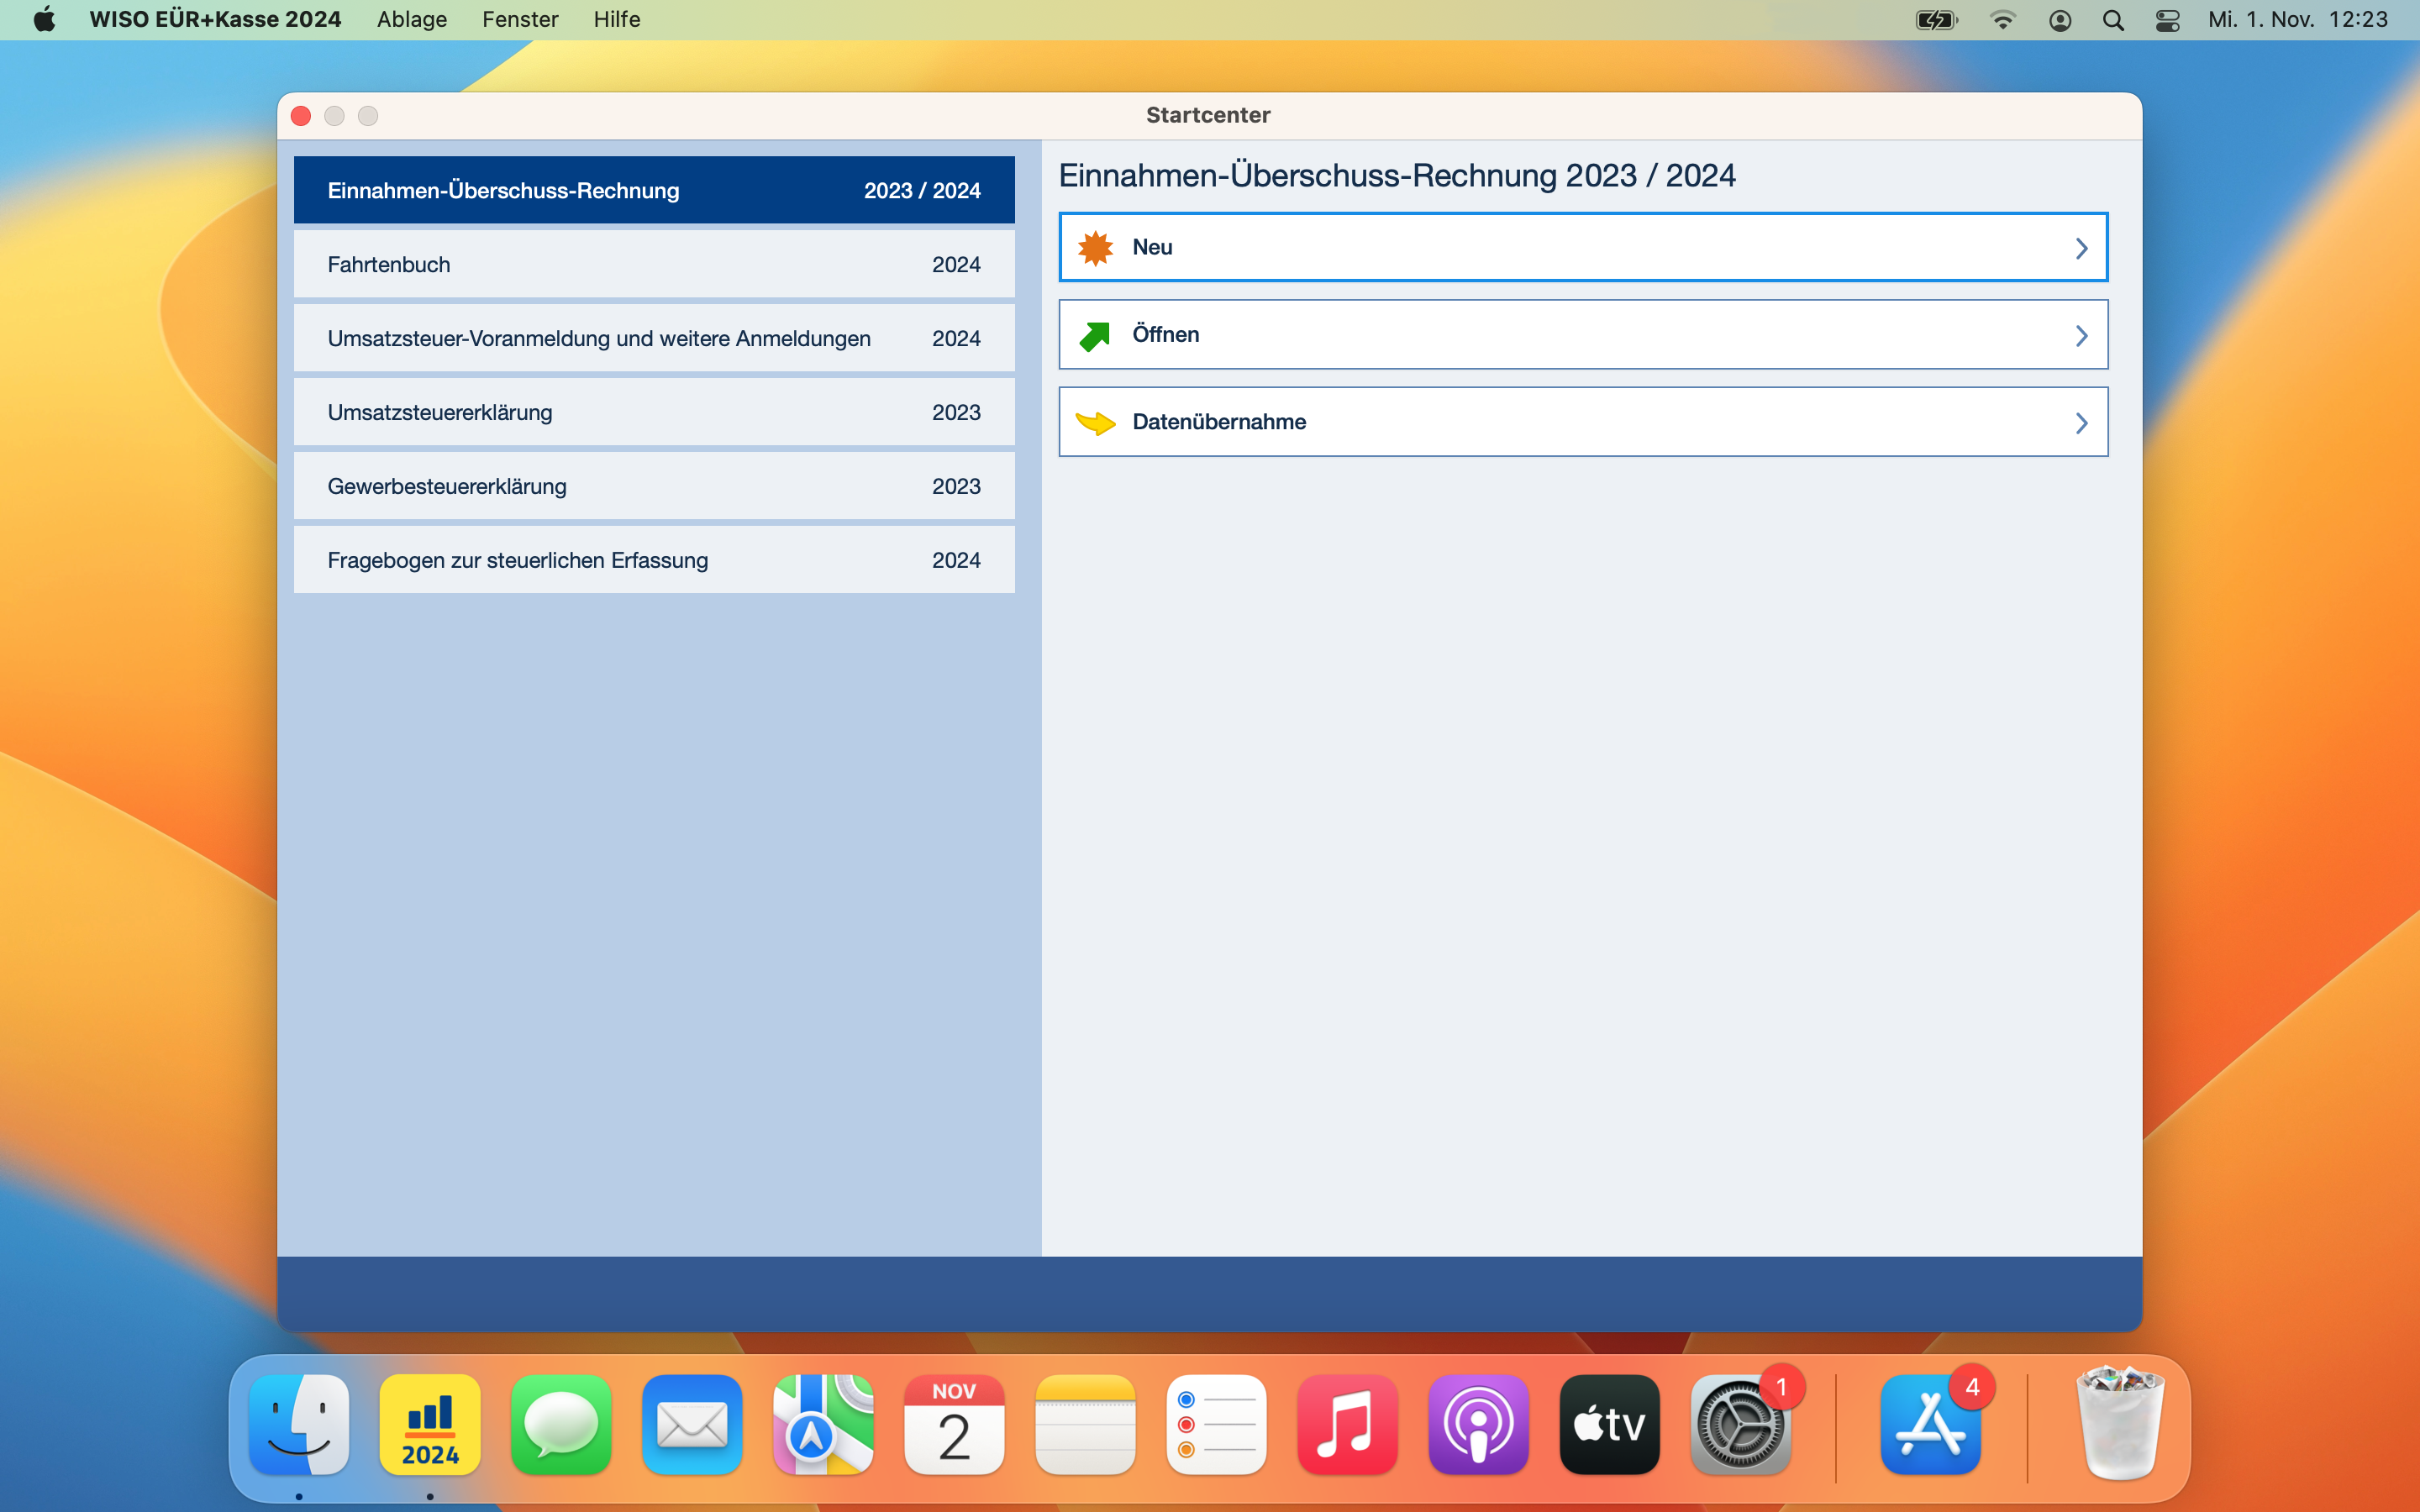This screenshot has height=1512, width=2420.
Task: Open Spotlight search icon
Action: tap(2113, 20)
